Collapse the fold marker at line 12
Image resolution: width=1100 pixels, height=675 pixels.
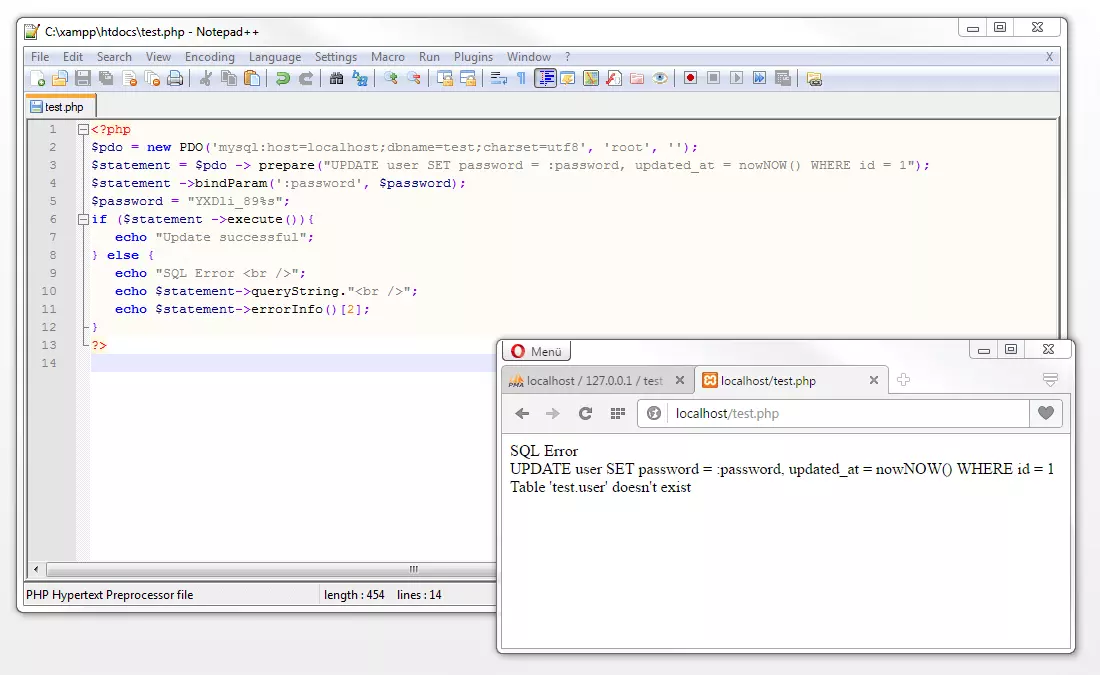pyautogui.click(x=83, y=327)
